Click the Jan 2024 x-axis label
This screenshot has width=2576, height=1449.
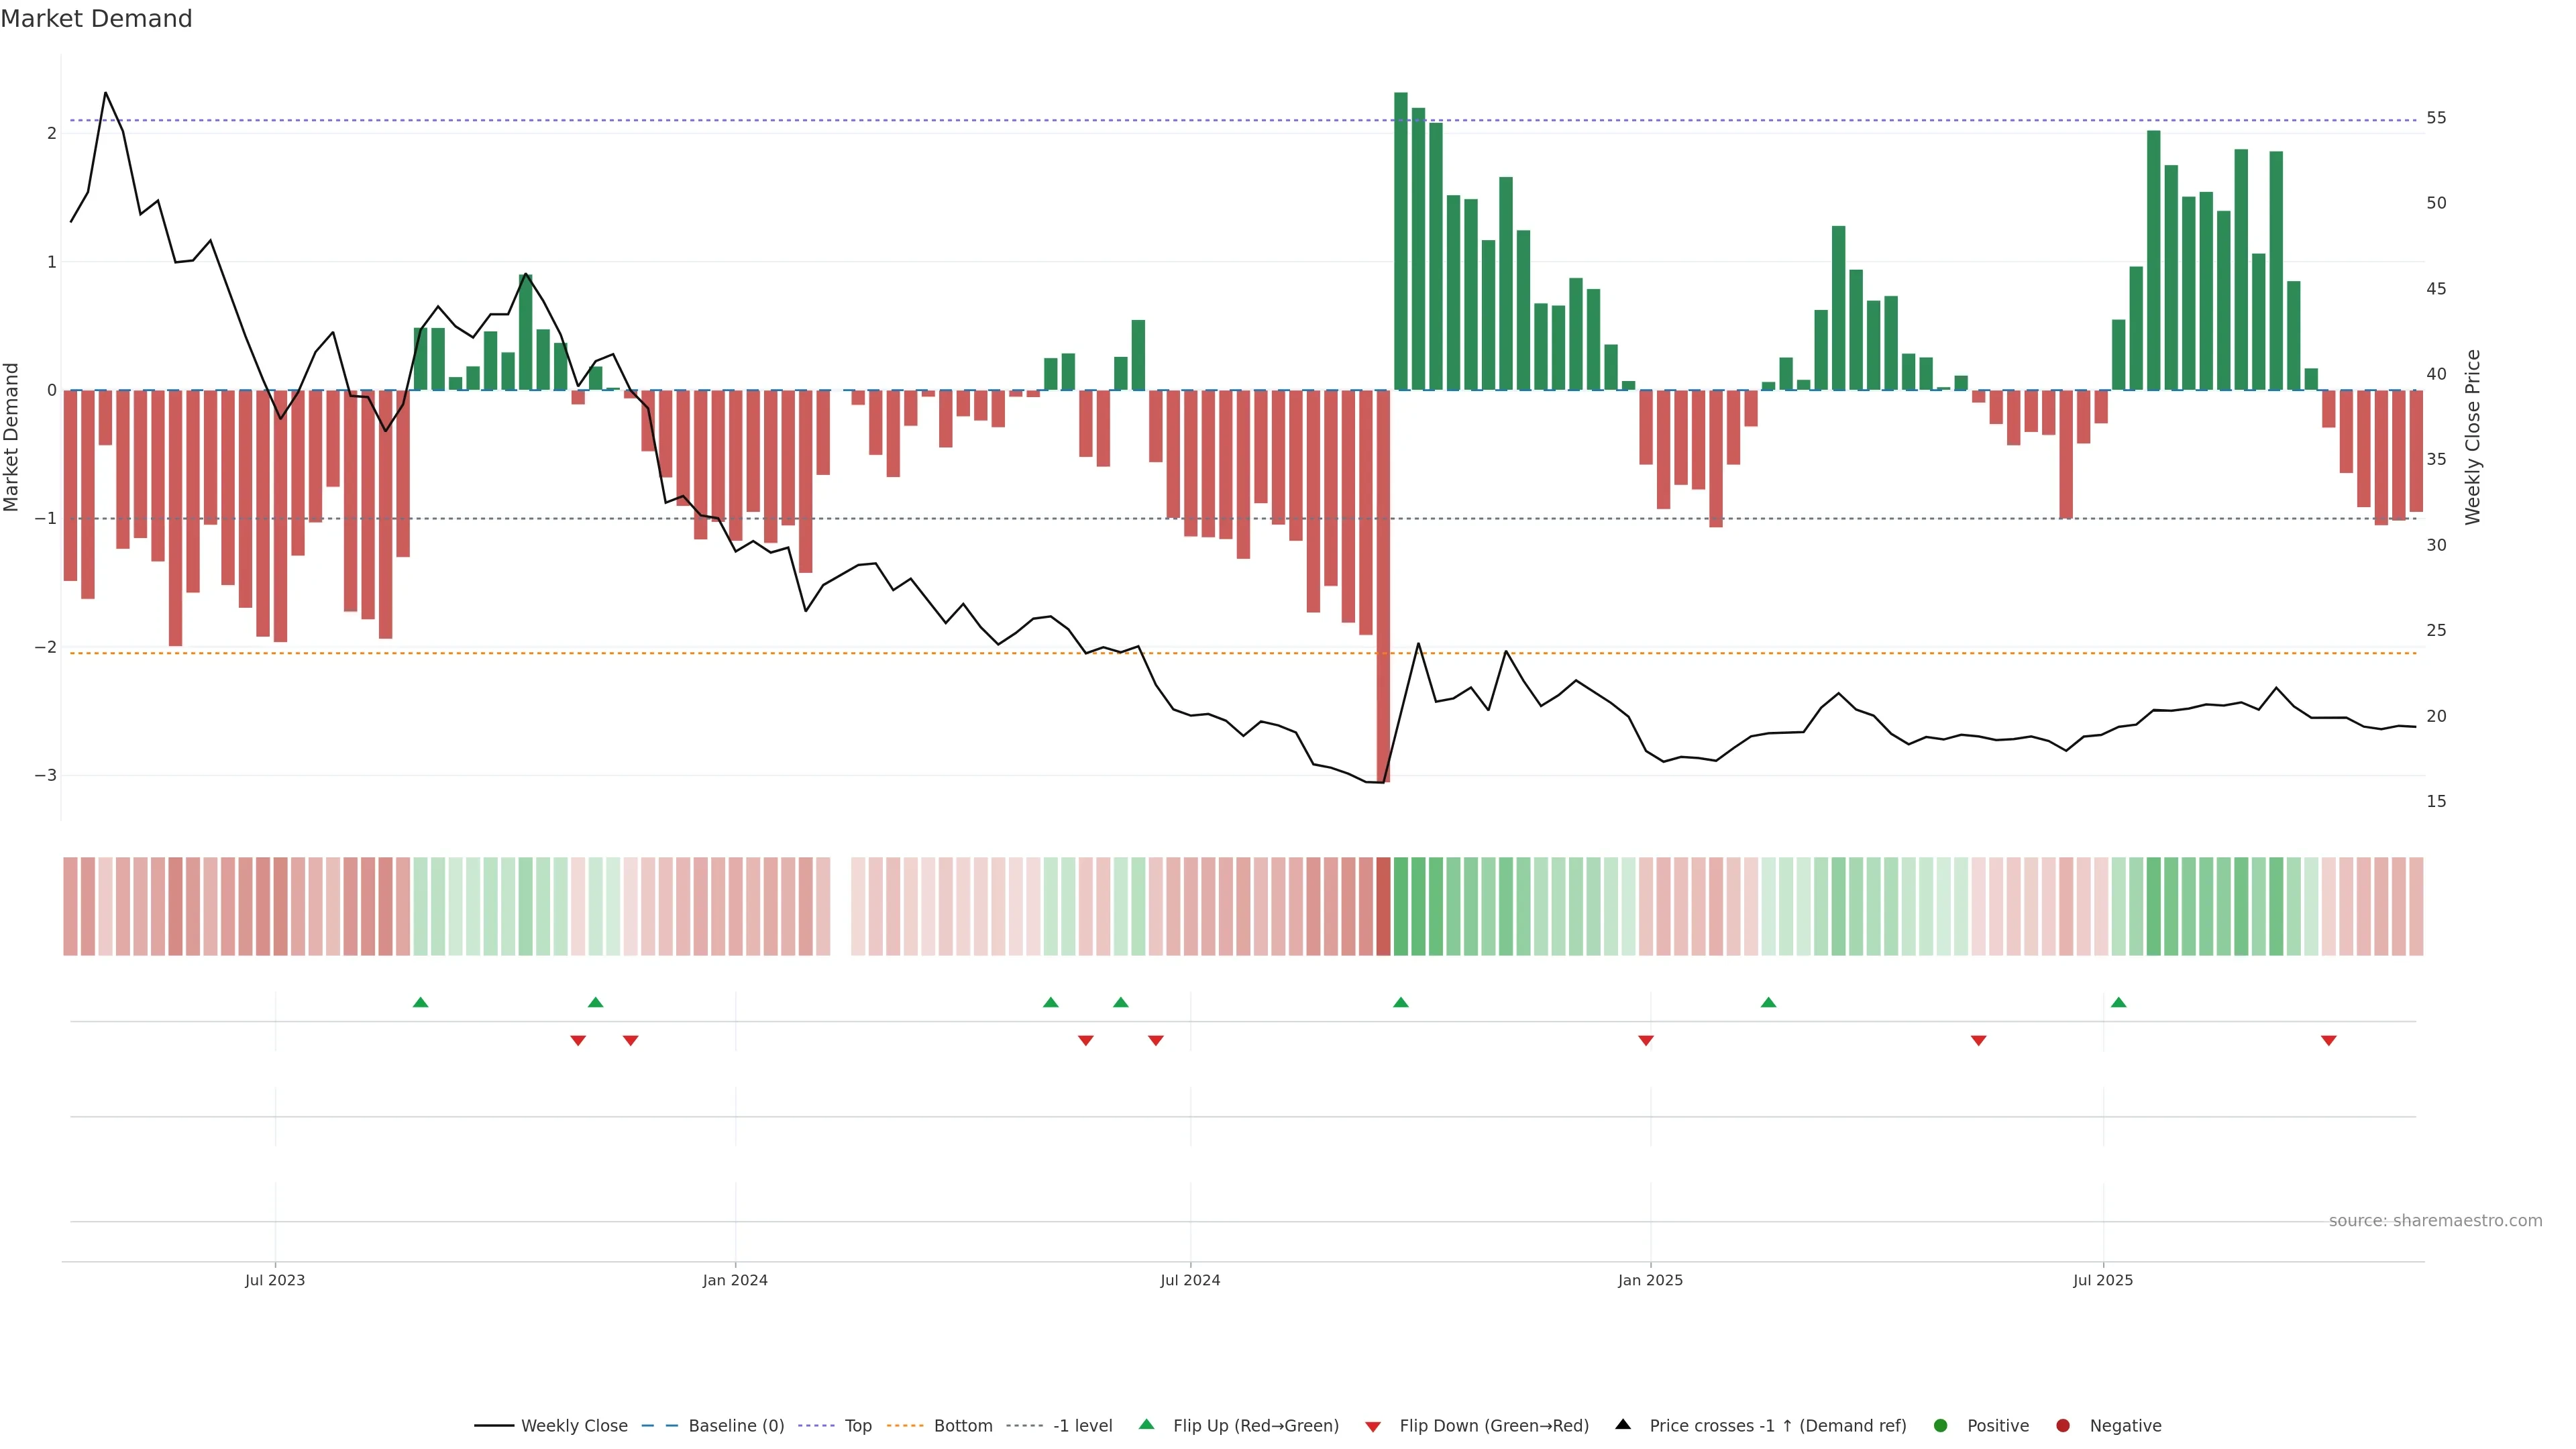(735, 1280)
